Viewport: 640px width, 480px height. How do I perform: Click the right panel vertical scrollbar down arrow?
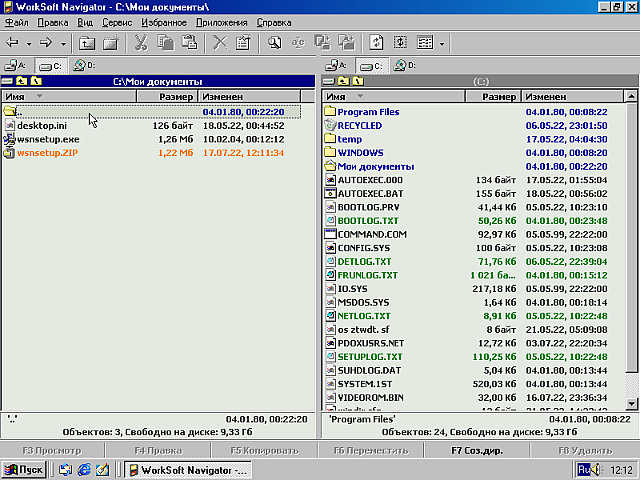click(x=631, y=403)
